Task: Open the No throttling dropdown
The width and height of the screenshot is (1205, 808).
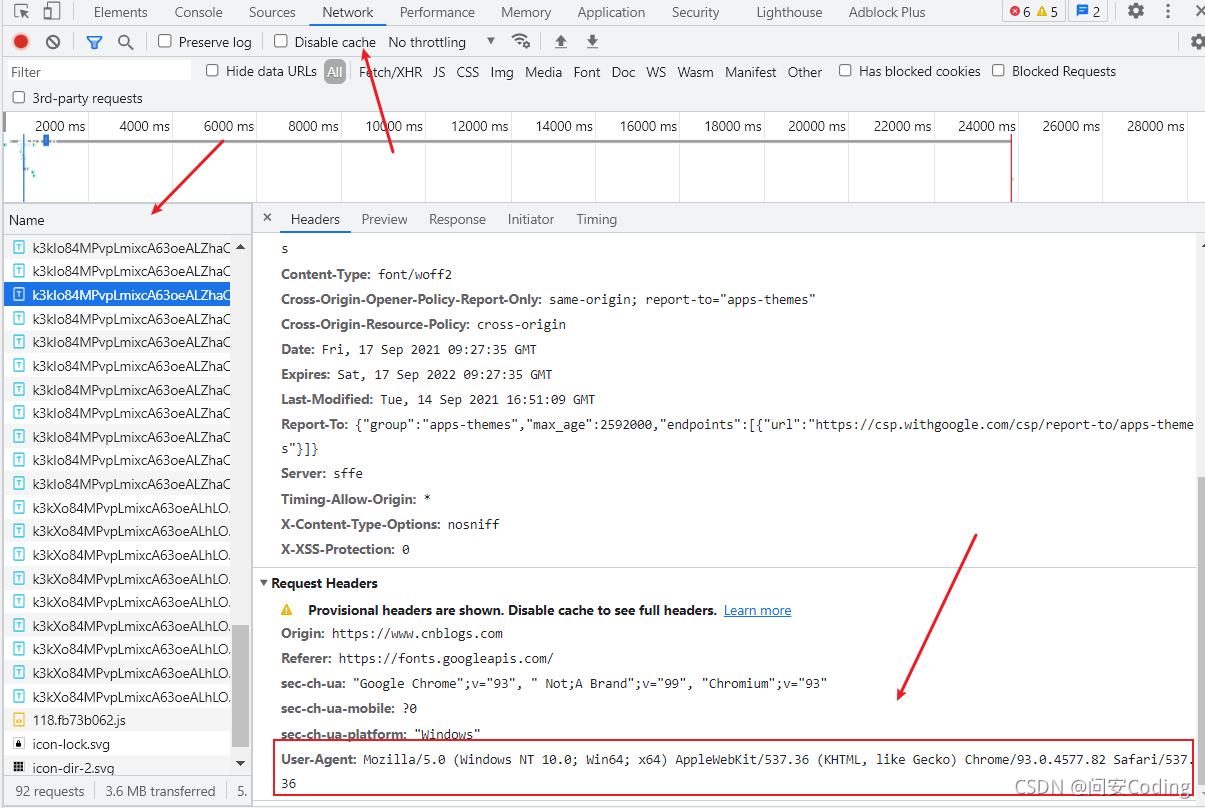Action: click(x=441, y=42)
